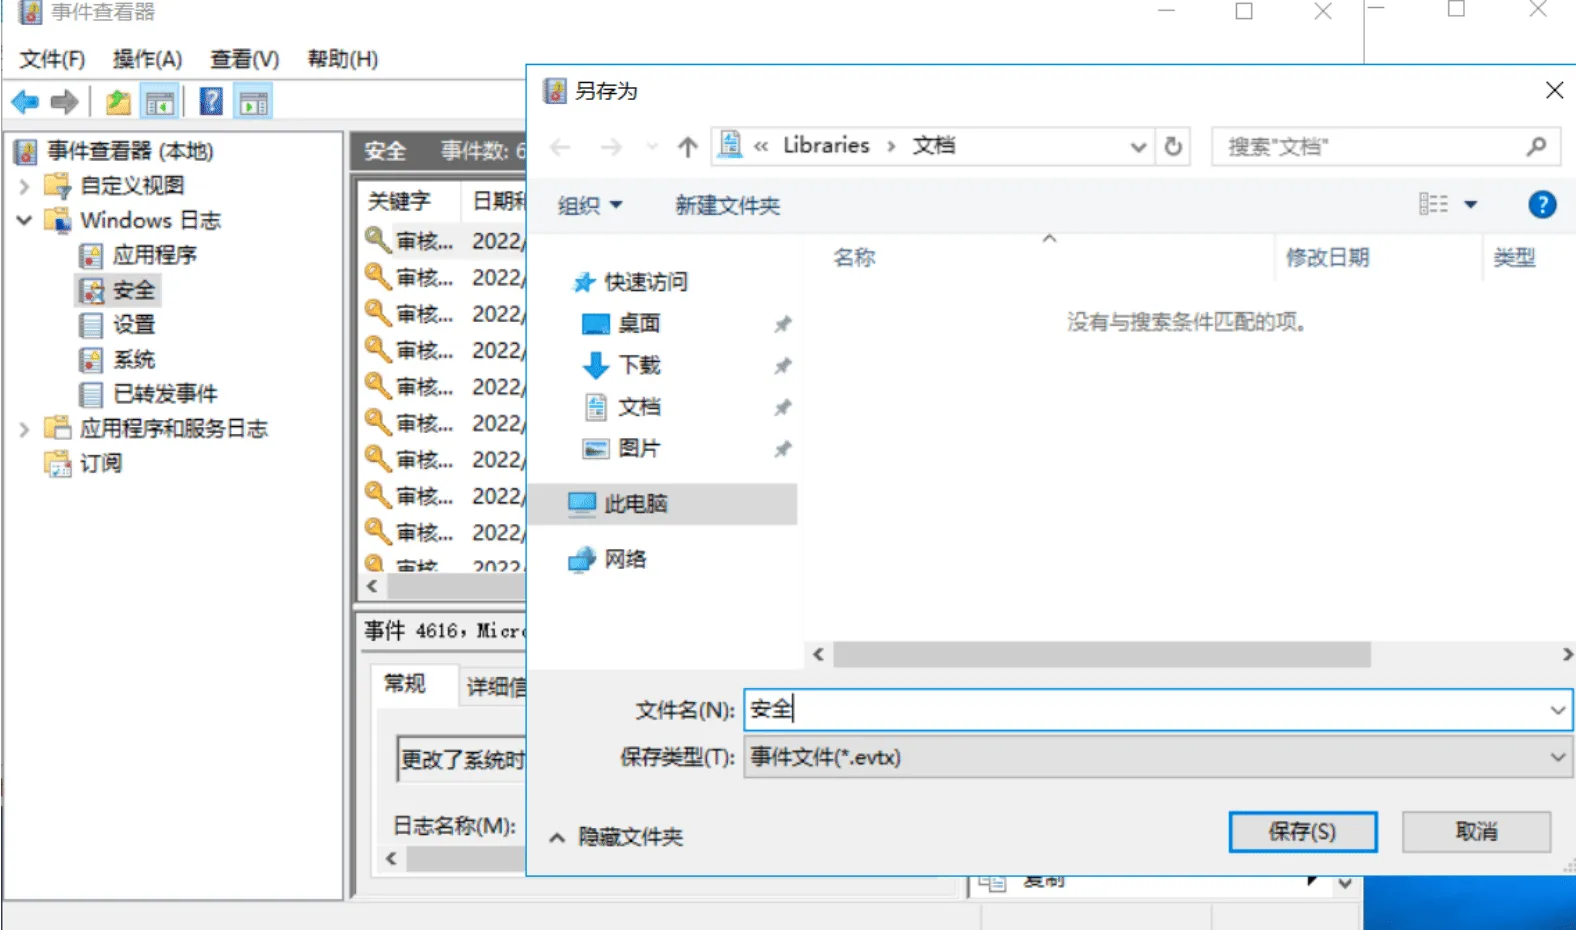Viewport: 1576px width, 930px height.
Task: Open the 操作(A) menu
Action: 147,59
